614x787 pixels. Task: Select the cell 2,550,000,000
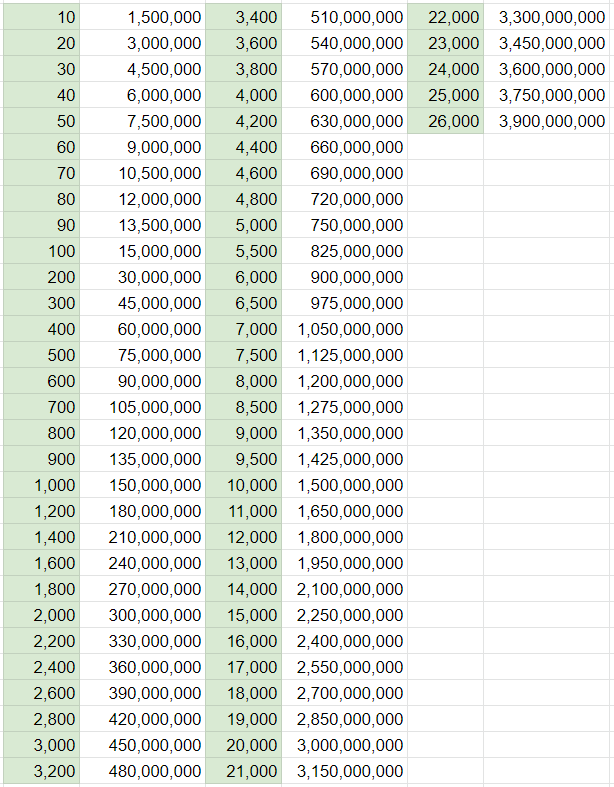(x=344, y=667)
